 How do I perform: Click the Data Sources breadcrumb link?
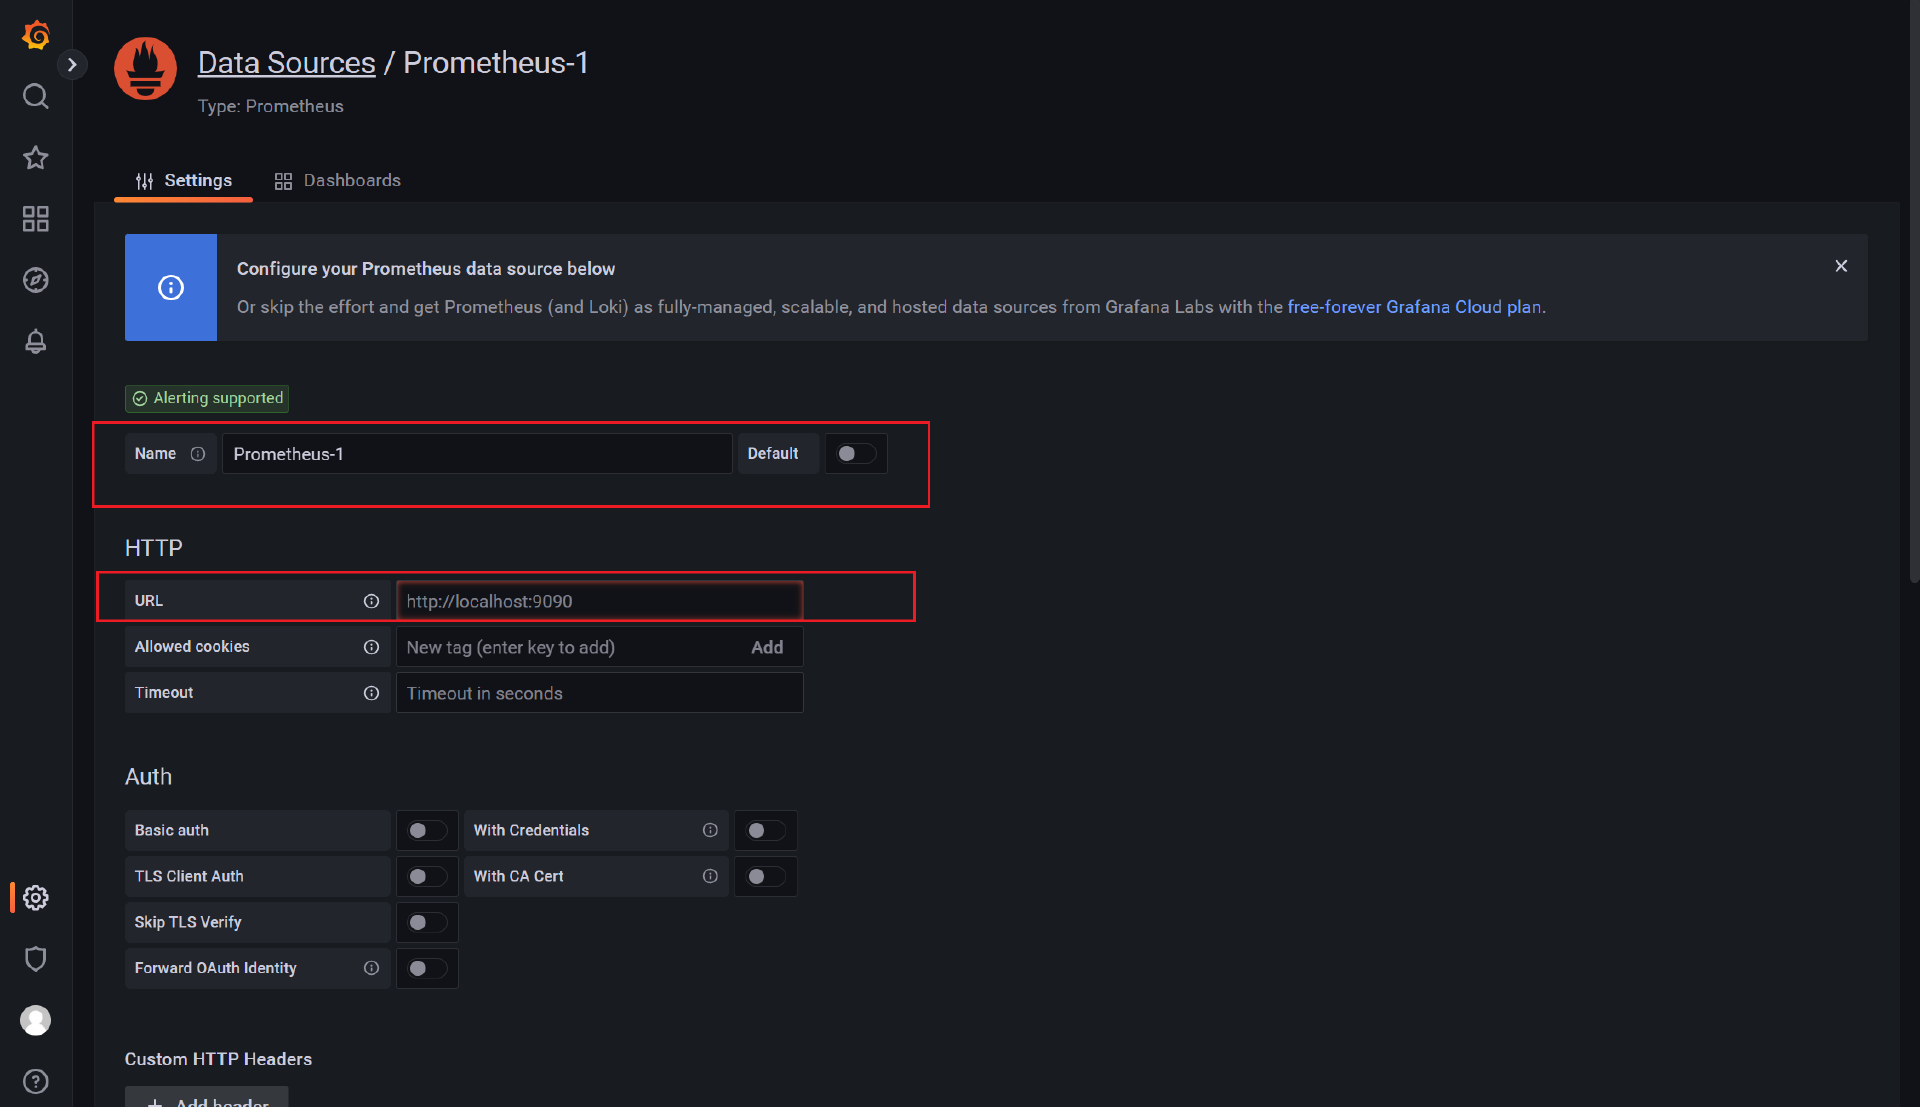(286, 63)
